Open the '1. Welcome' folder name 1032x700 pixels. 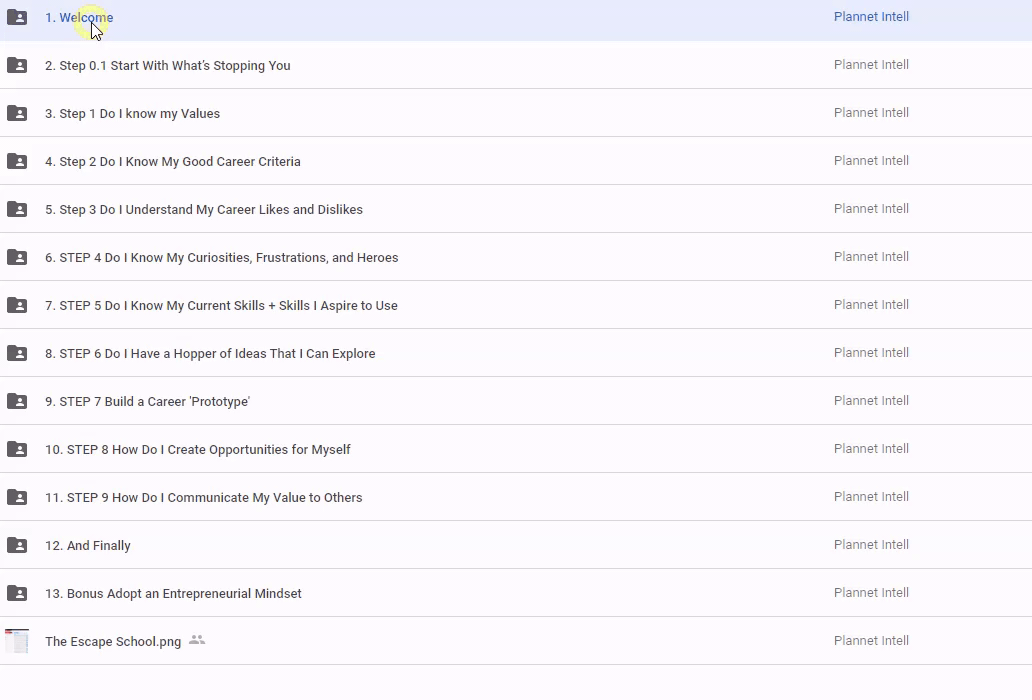tap(79, 17)
